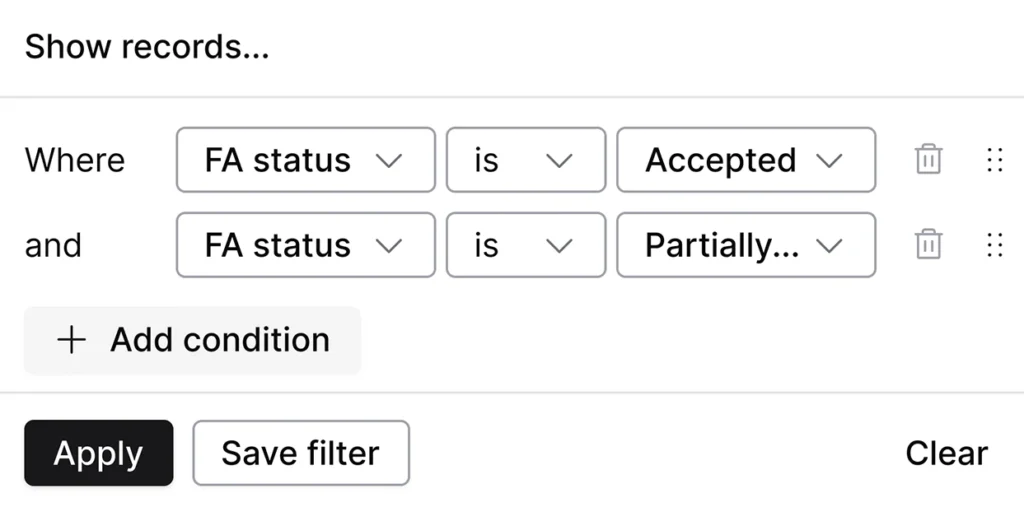Apply the filter
Image resolution: width=1024 pixels, height=507 pixels.
point(98,453)
